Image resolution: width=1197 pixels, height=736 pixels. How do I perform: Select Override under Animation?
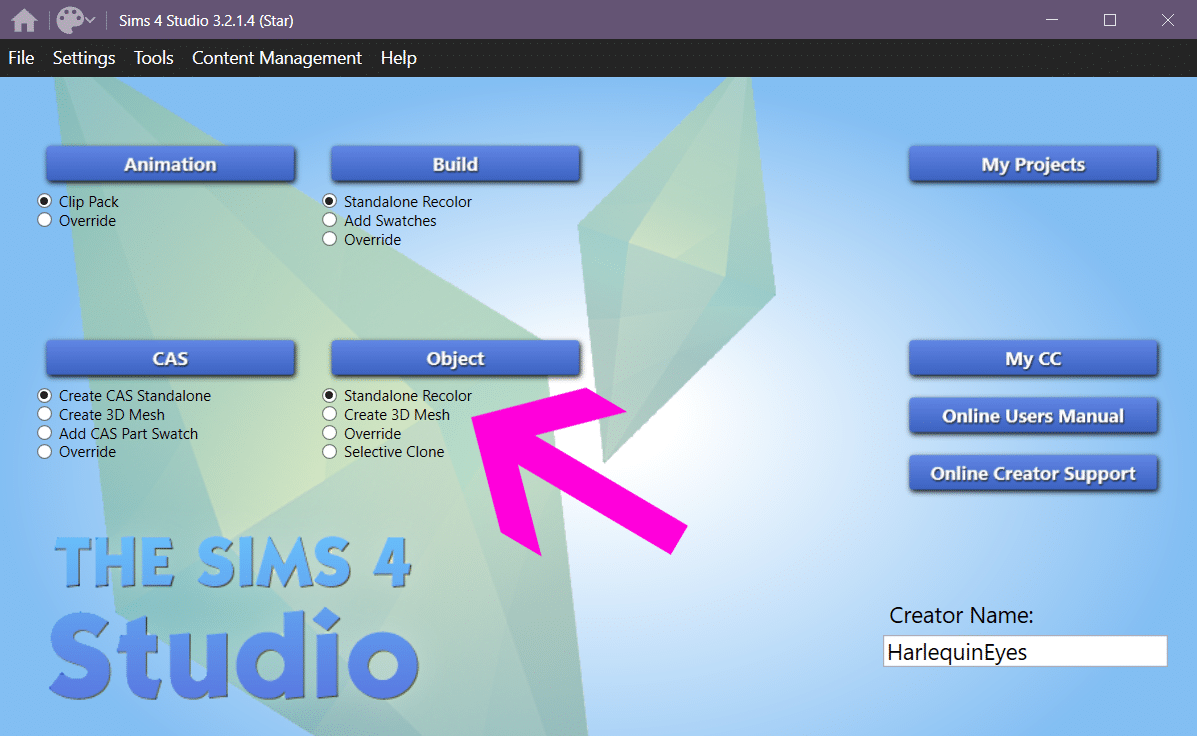point(45,221)
